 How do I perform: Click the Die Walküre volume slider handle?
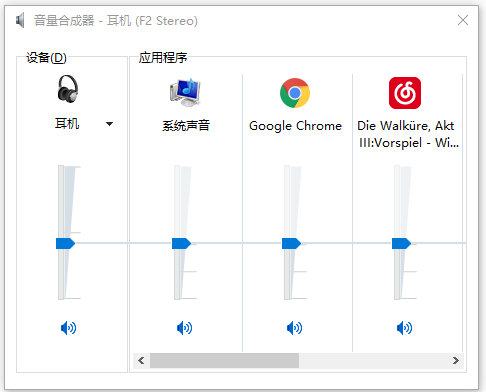[x=401, y=244]
